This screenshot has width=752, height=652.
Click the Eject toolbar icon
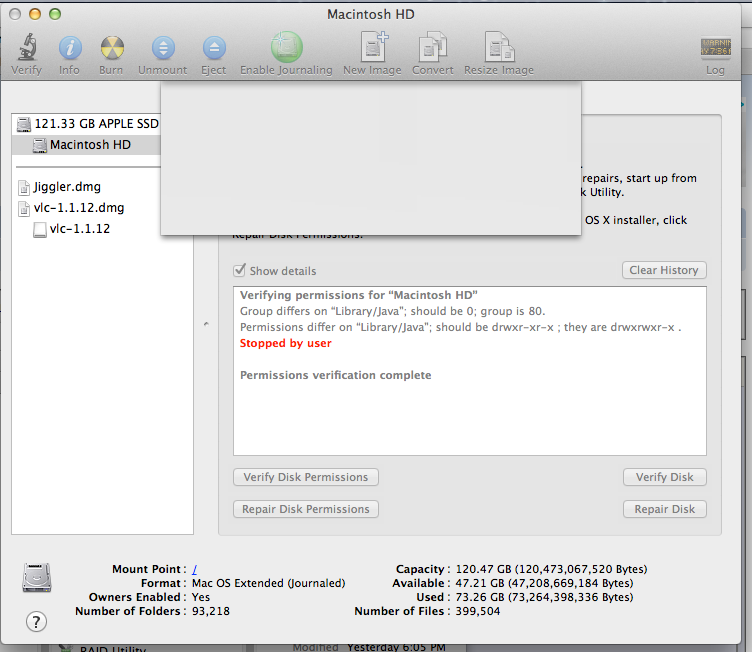coord(214,48)
